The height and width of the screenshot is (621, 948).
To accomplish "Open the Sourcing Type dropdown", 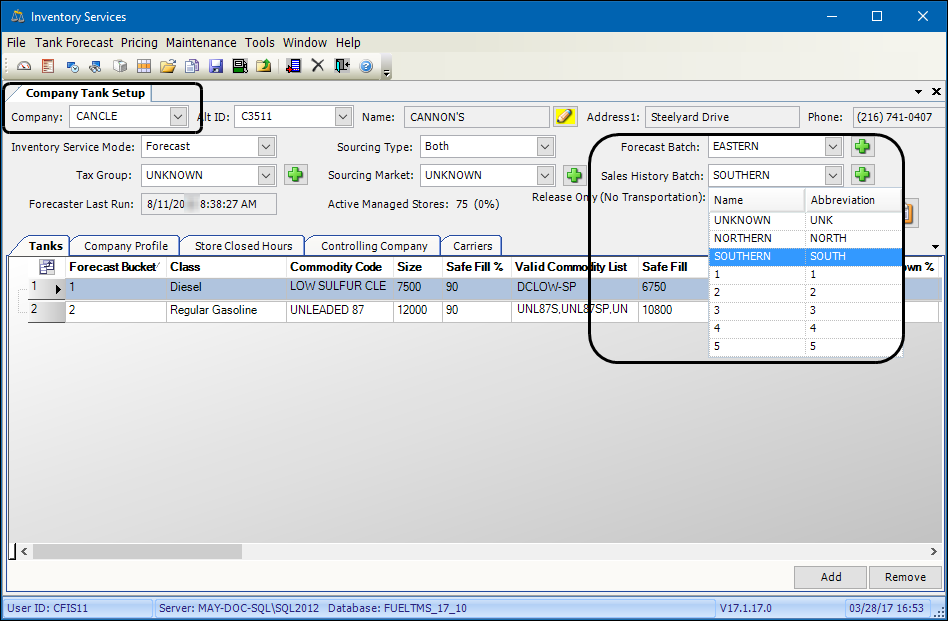I will [x=545, y=147].
